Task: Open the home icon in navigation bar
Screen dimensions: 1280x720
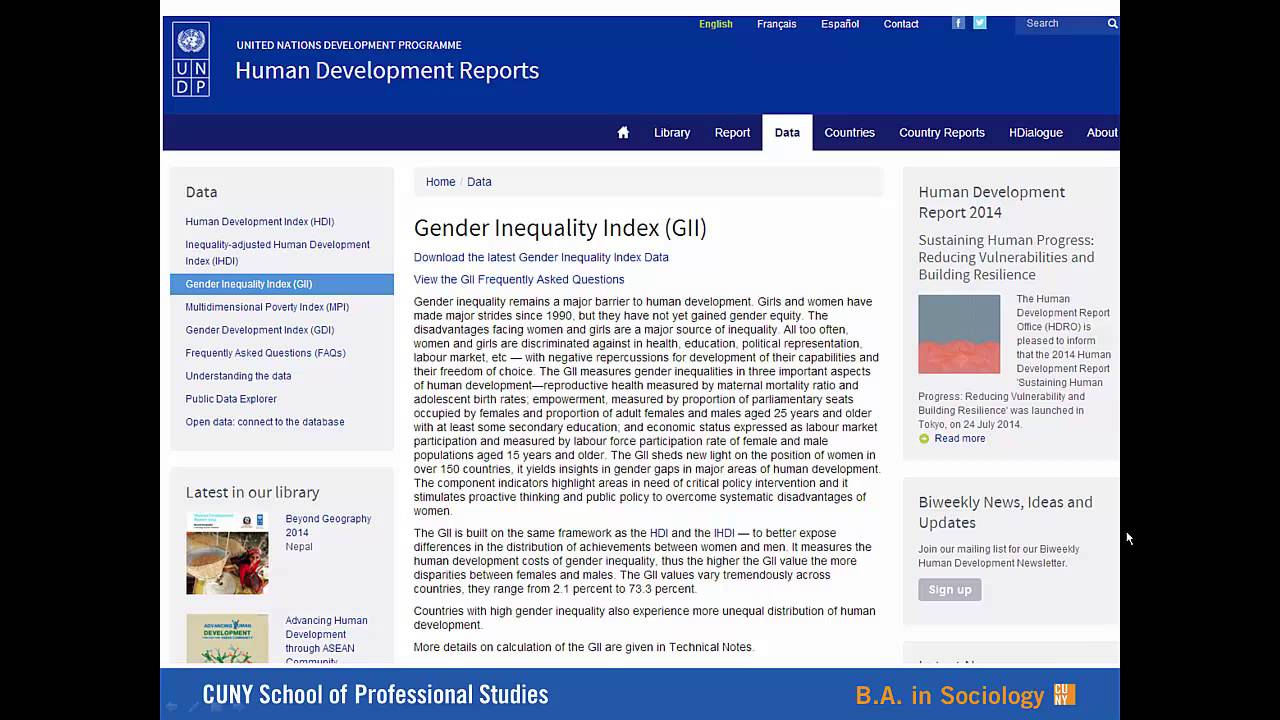Action: coord(623,132)
